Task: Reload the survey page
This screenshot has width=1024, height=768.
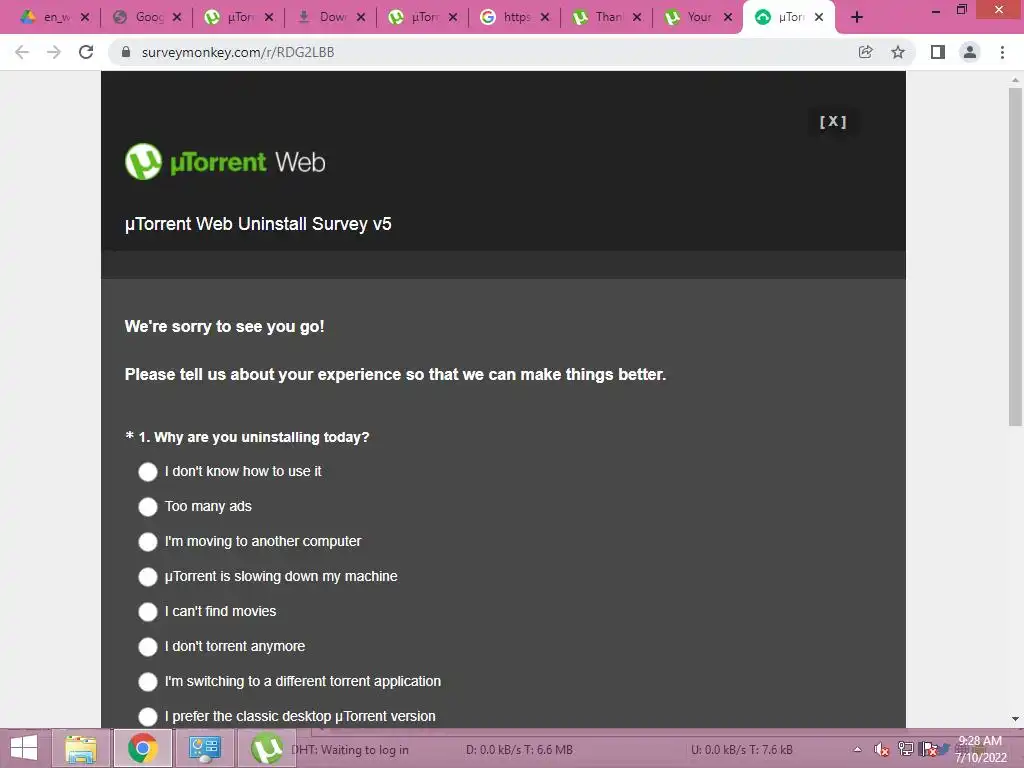Action: point(86,52)
